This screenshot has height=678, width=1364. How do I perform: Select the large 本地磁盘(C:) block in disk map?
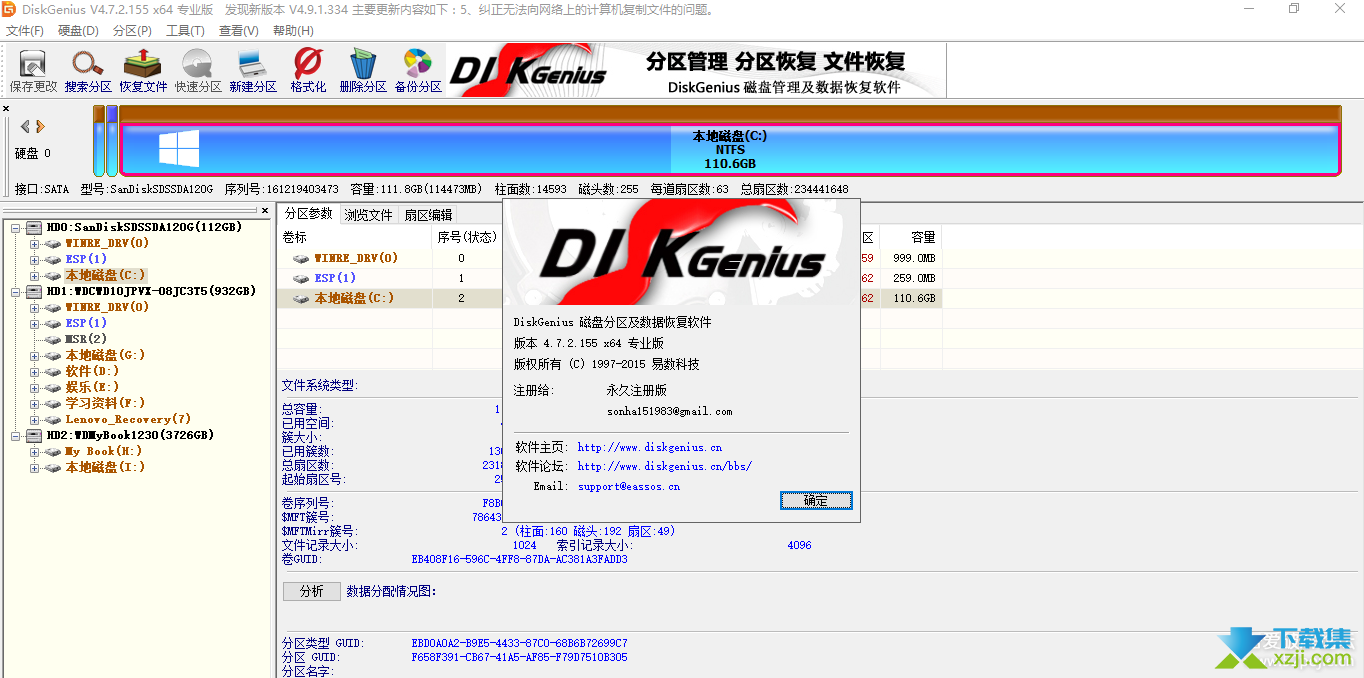730,149
